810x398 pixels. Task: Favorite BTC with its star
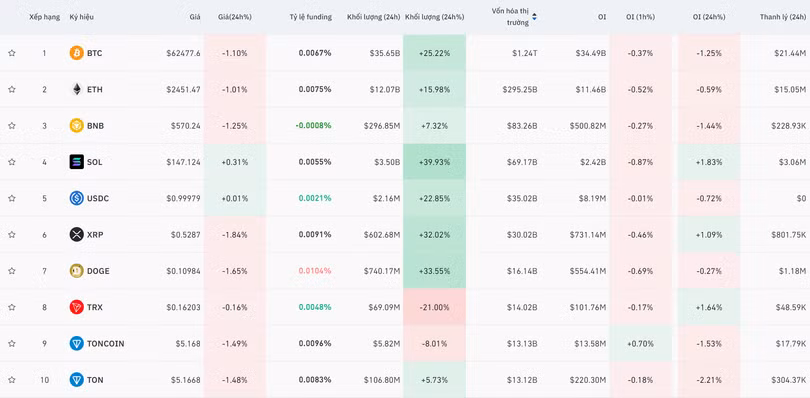[x=12, y=53]
